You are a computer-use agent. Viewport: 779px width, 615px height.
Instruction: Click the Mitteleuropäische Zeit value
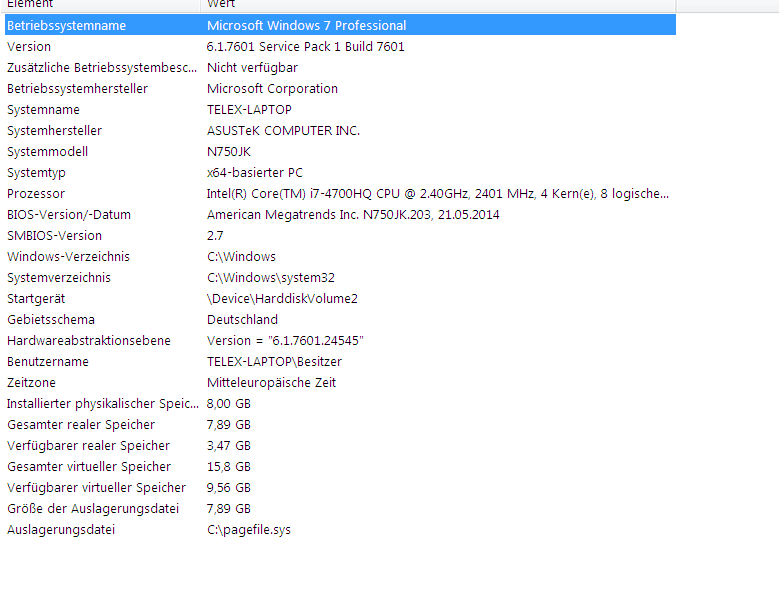click(271, 383)
